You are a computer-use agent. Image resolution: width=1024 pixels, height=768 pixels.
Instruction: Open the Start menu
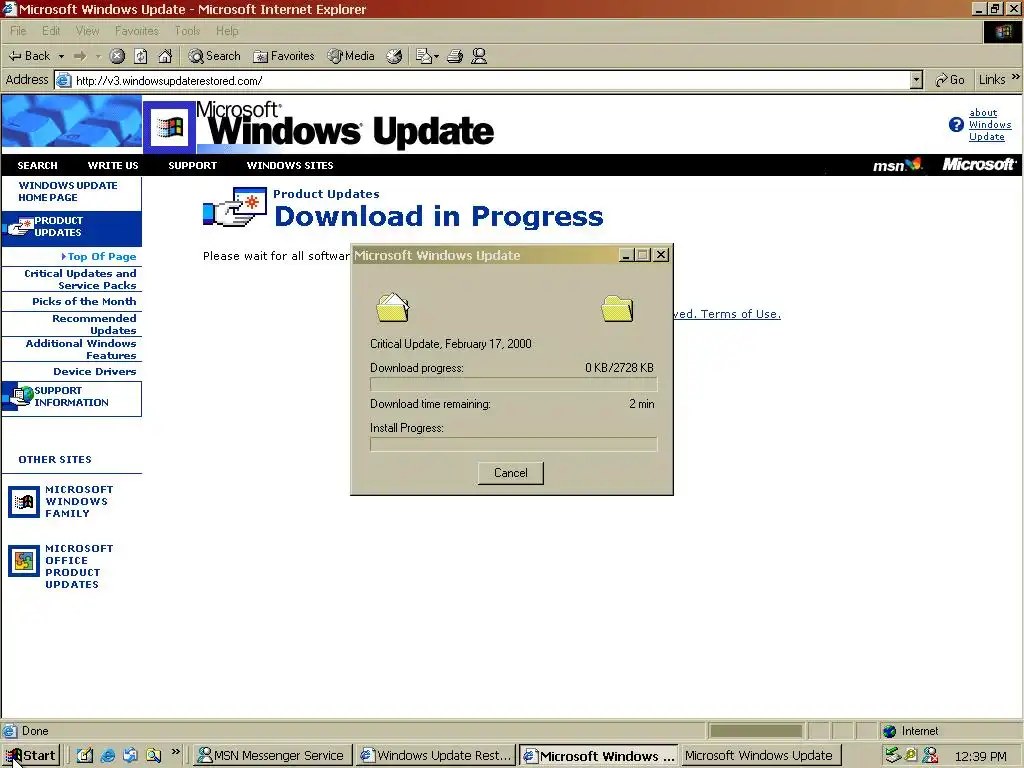tap(31, 756)
